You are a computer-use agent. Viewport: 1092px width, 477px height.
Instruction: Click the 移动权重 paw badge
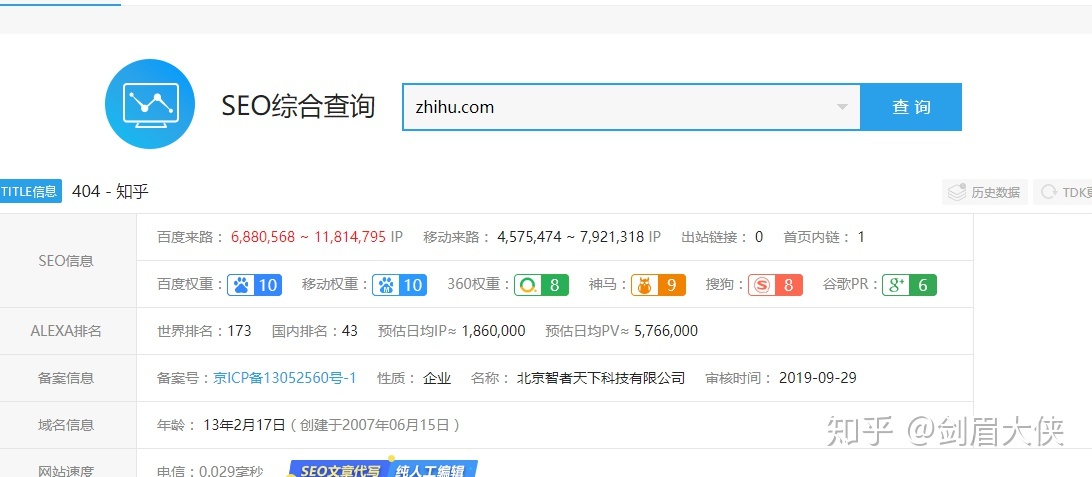(x=400, y=285)
